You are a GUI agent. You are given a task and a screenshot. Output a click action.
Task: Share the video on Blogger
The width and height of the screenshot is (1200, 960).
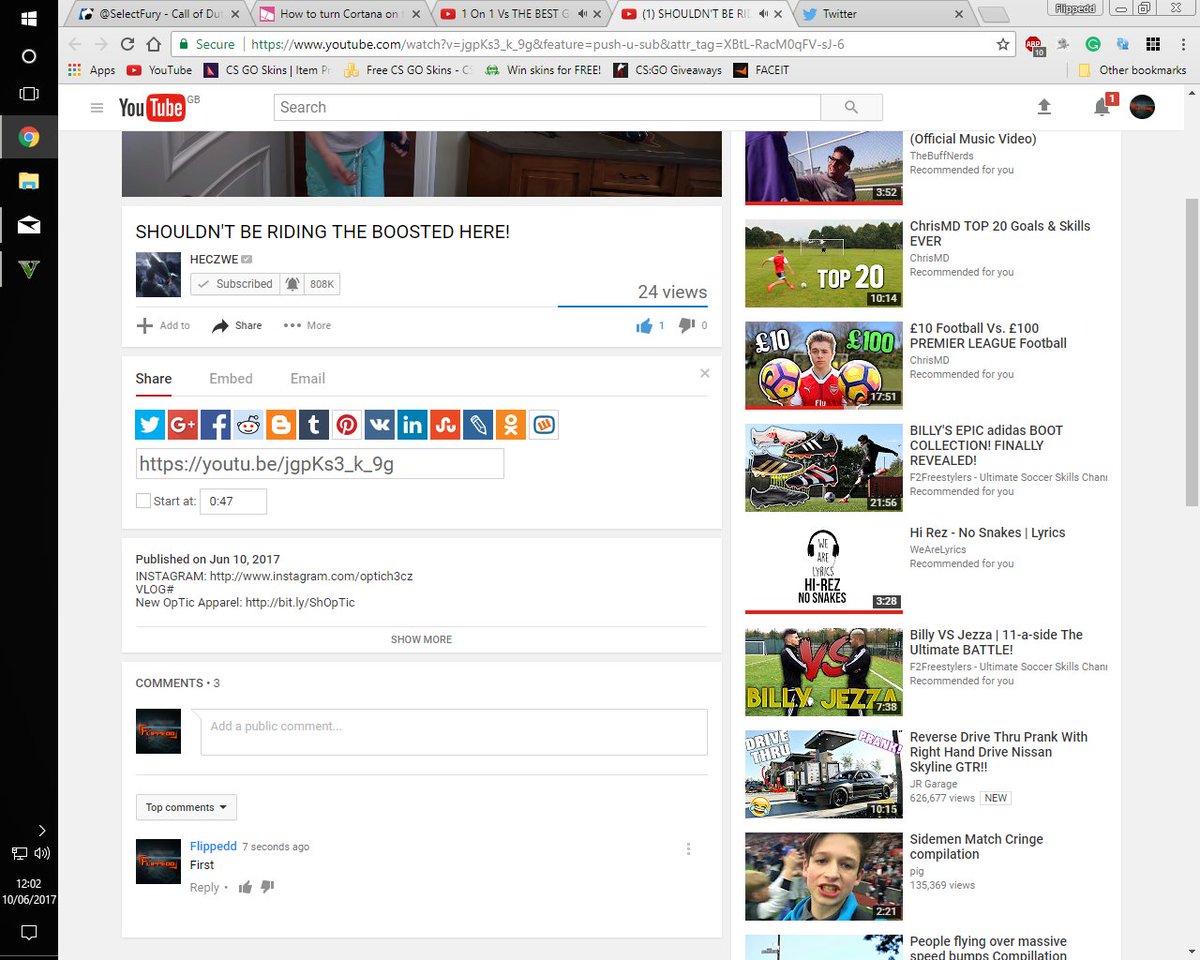(x=281, y=425)
